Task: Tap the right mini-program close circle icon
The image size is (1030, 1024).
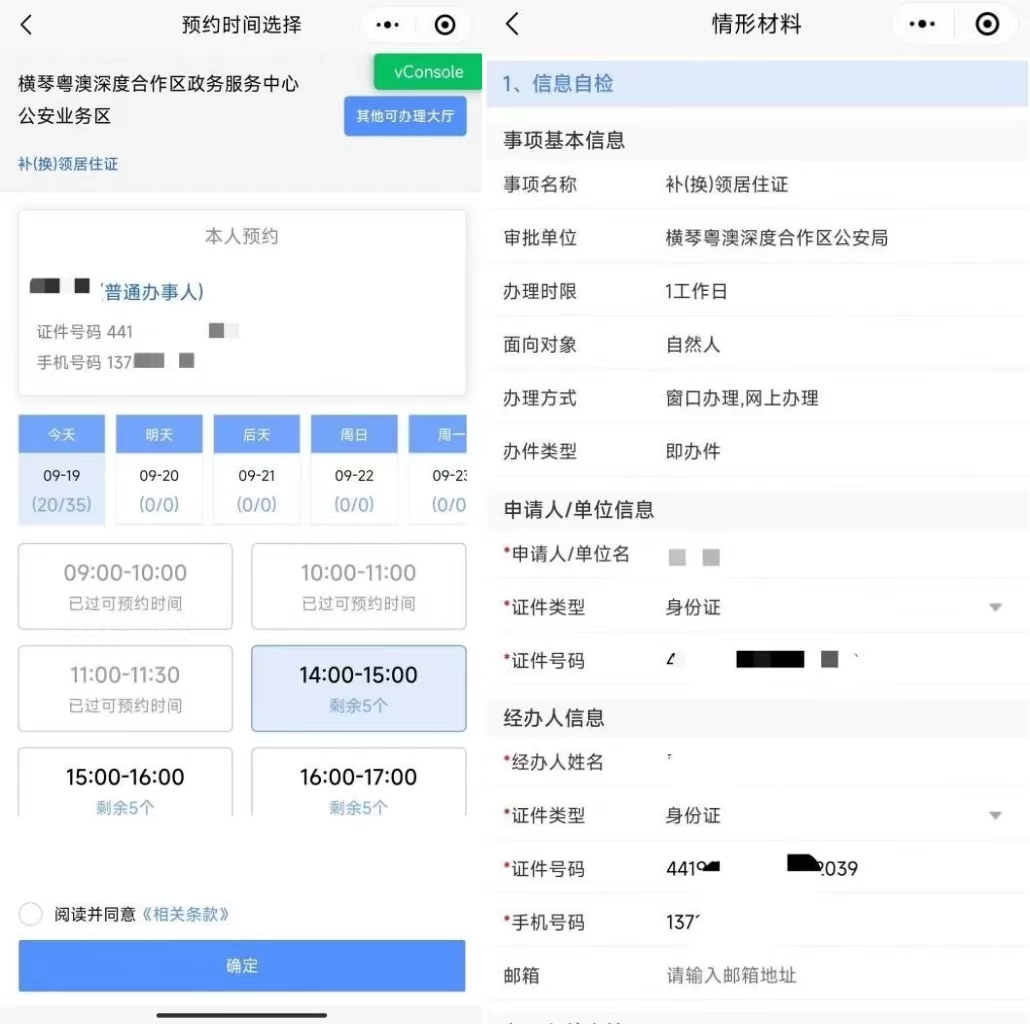Action: point(987,25)
